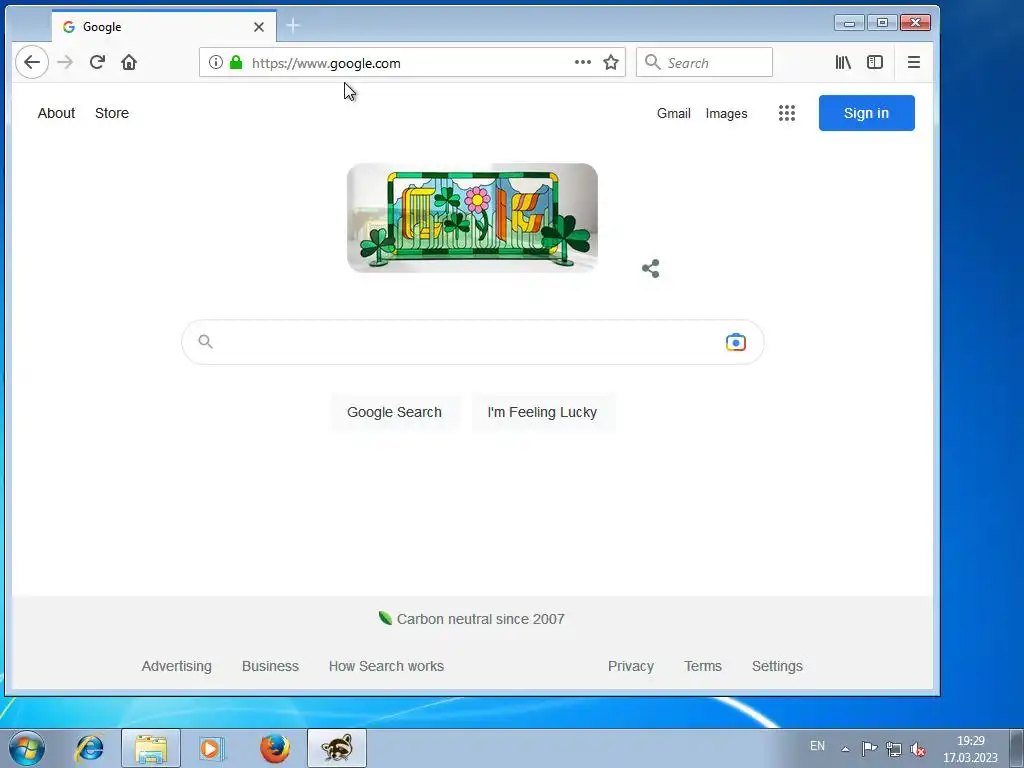
Task: Maximize the Firefox window
Action: [882, 23]
